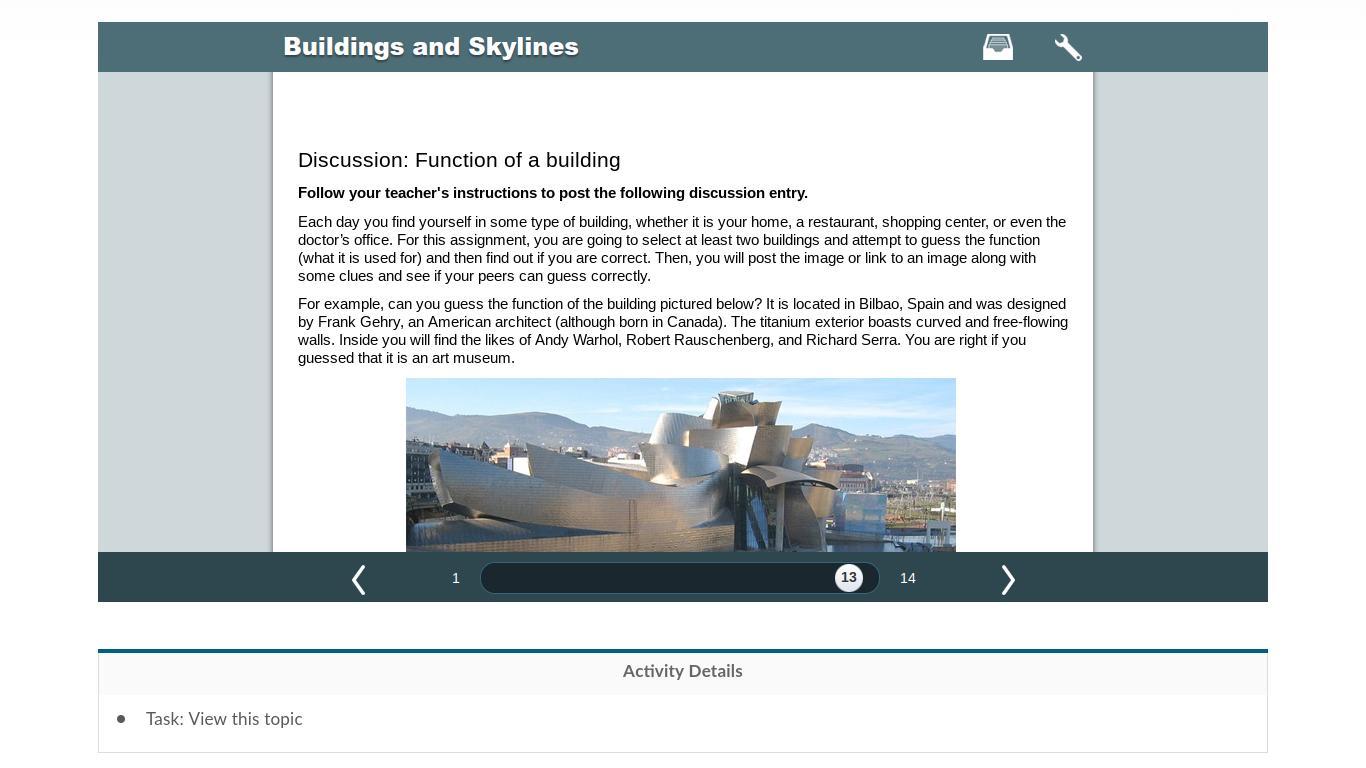1366x768 pixels.
Task: Click the page navigation progress track
Action: [x=680, y=578]
